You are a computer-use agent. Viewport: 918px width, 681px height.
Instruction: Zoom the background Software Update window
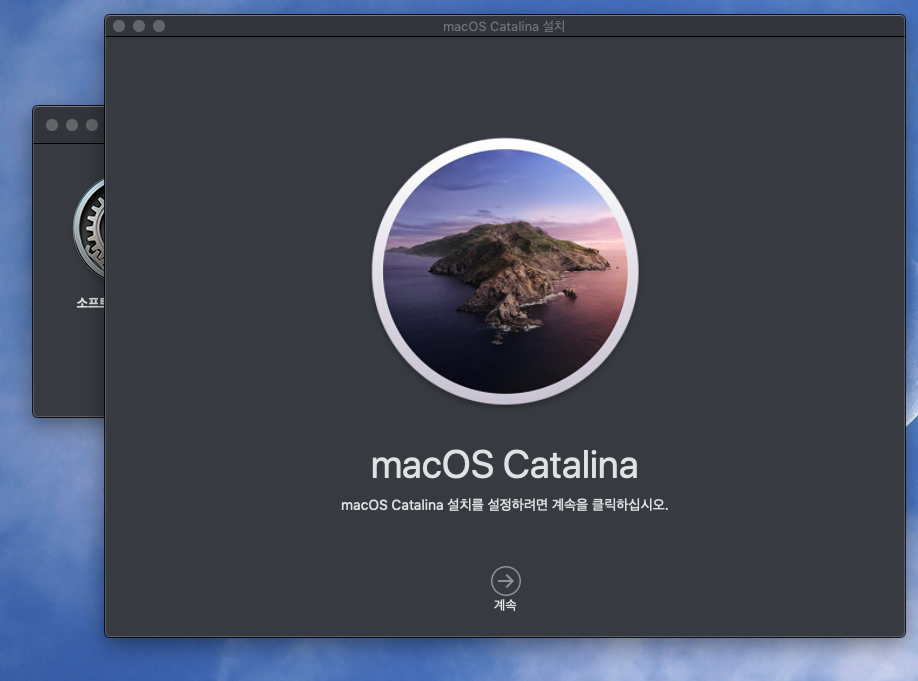coord(92,125)
